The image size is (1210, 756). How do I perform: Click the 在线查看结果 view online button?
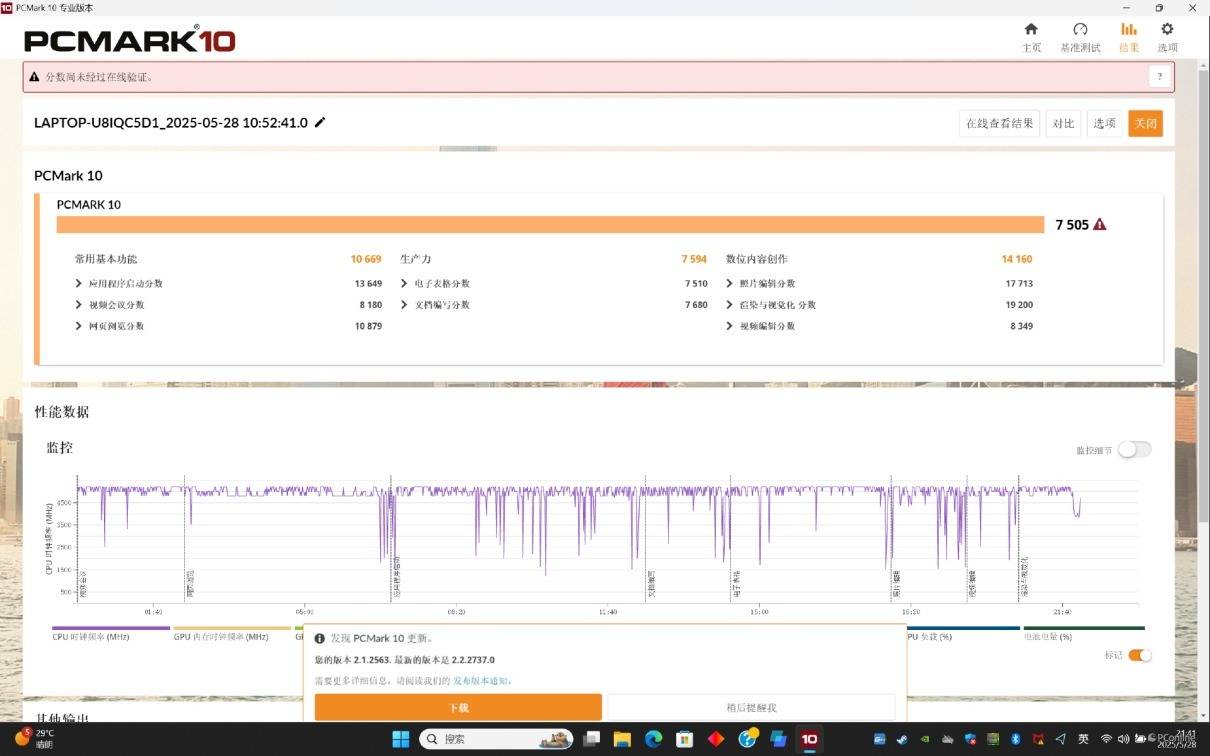click(998, 123)
